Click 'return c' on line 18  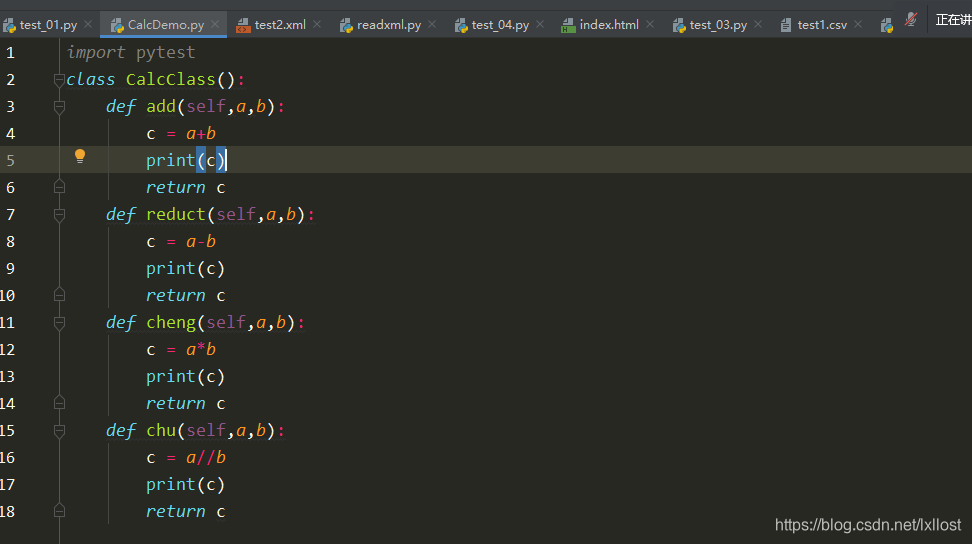pyautogui.click(x=185, y=511)
